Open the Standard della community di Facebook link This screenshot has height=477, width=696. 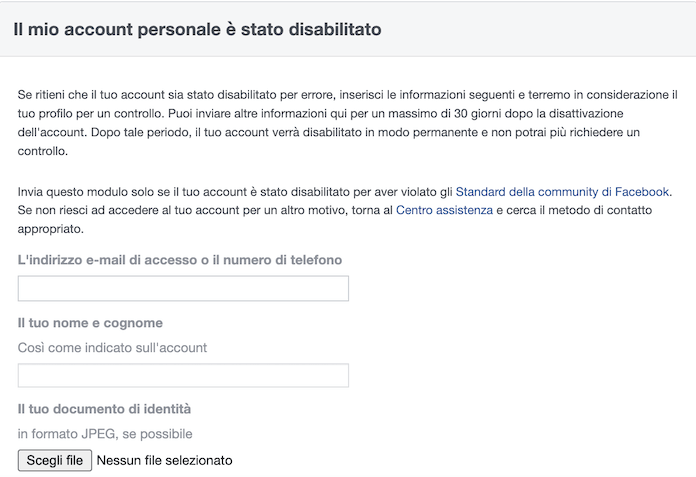point(562,191)
